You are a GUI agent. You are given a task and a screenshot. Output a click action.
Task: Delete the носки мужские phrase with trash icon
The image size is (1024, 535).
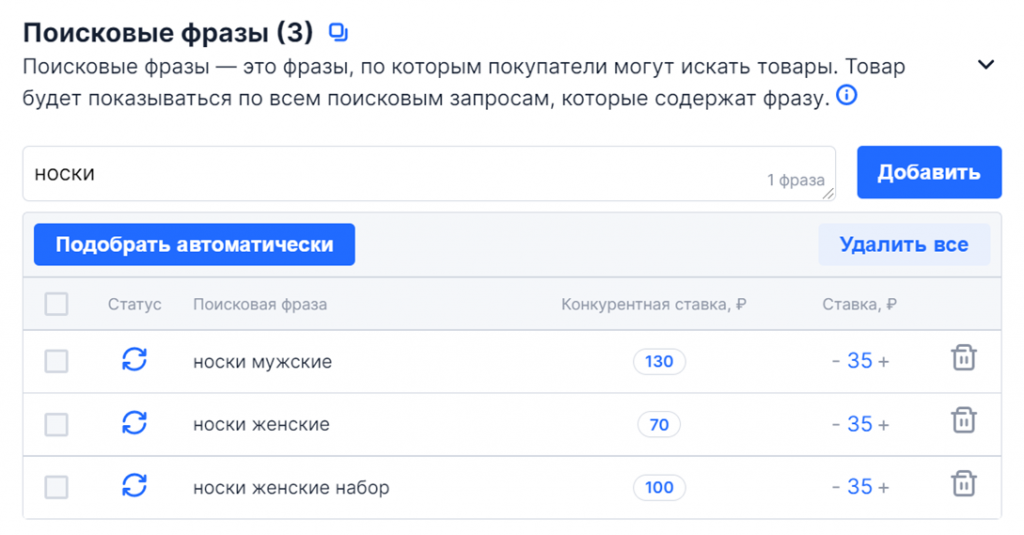tap(963, 358)
